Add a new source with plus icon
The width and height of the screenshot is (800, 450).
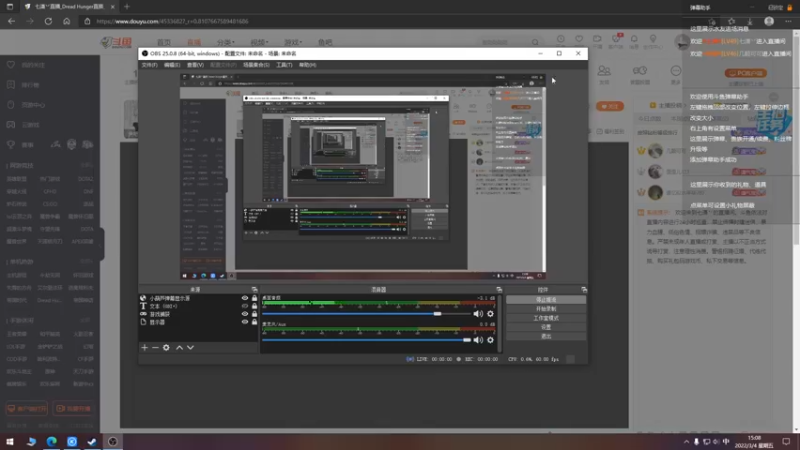(x=144, y=347)
